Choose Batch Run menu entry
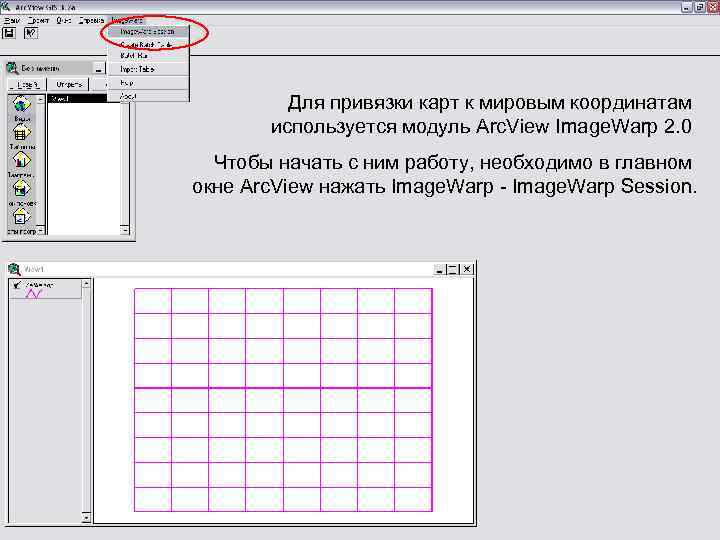This screenshot has width=720, height=540. tap(147, 56)
